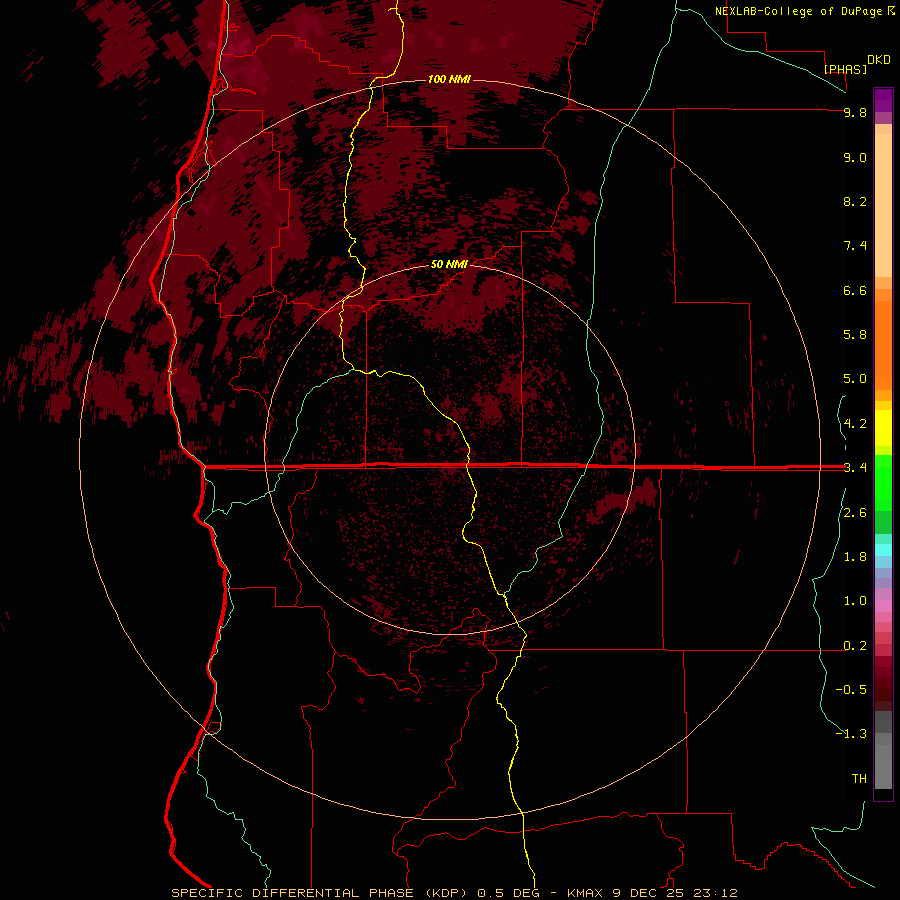Click the 0.2 legend value

coord(855,646)
